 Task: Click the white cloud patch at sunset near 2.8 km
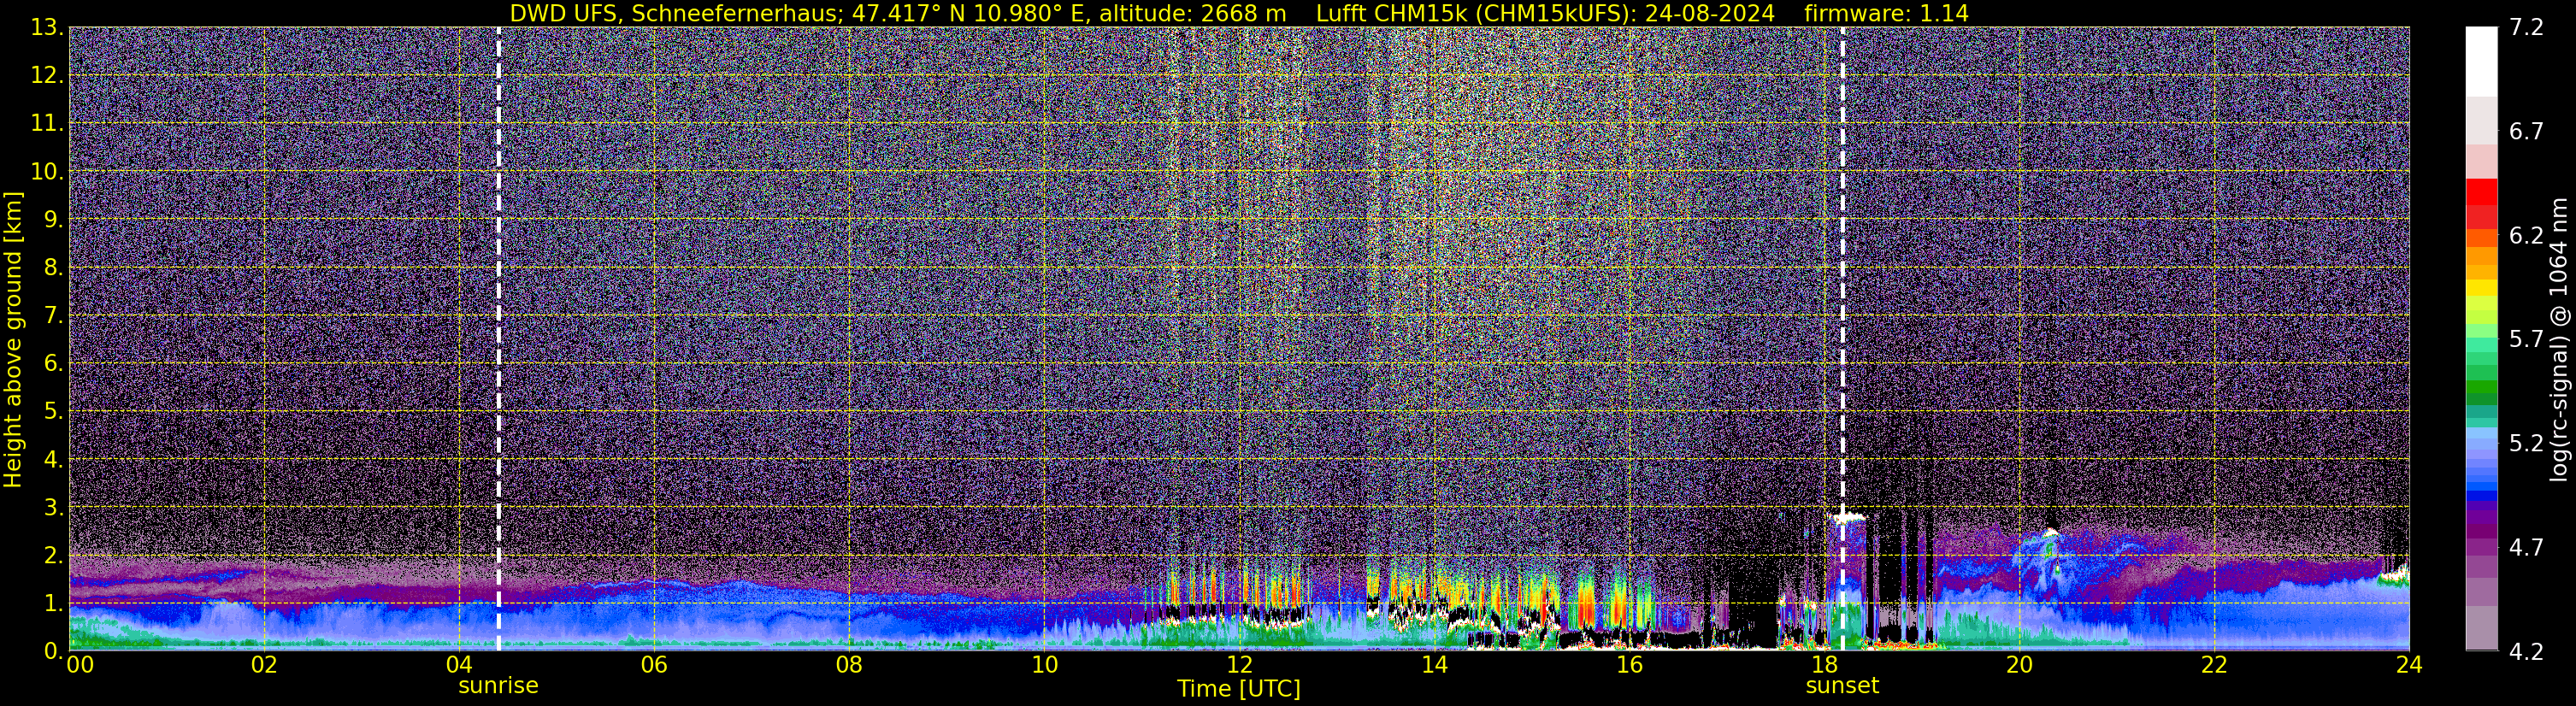(1848, 517)
